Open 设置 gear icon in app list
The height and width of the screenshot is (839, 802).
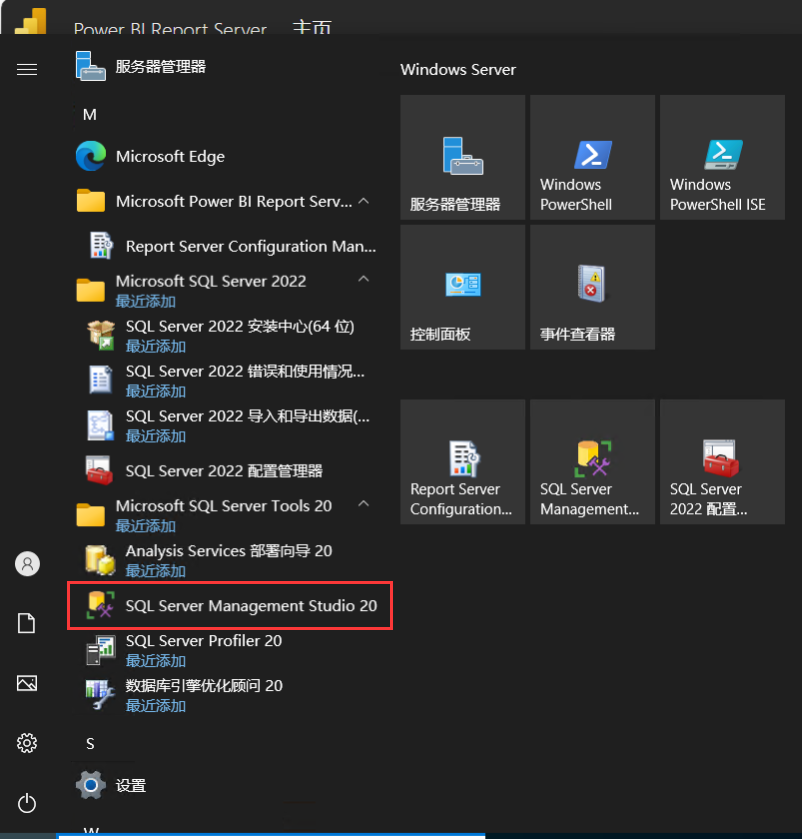[90, 785]
